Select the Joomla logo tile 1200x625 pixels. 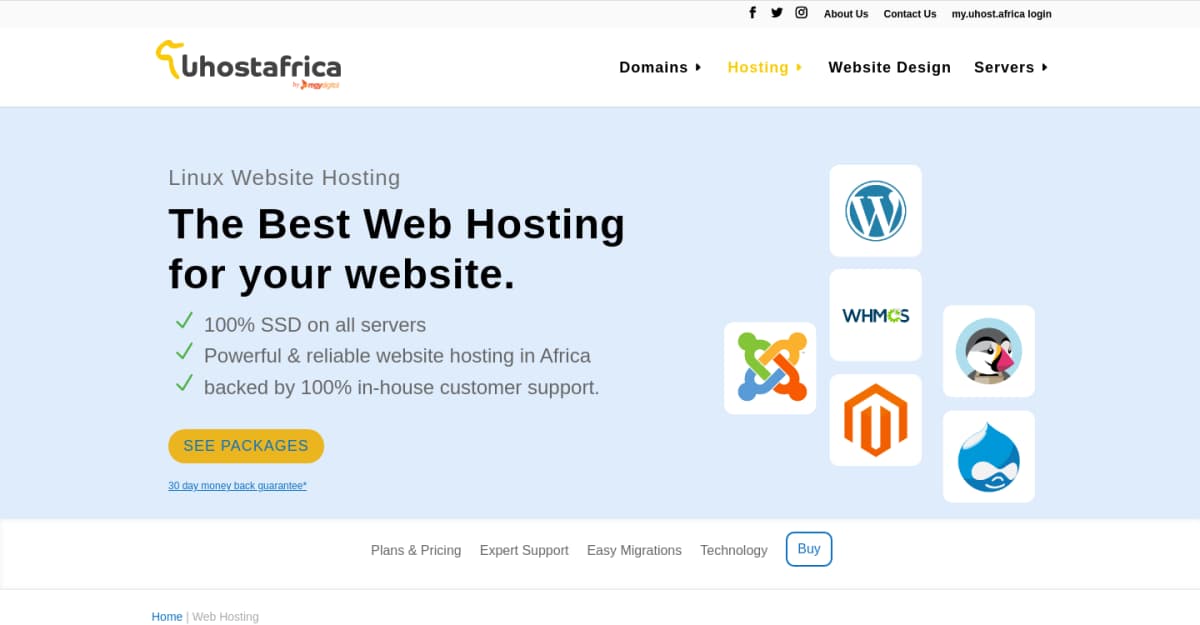point(770,368)
